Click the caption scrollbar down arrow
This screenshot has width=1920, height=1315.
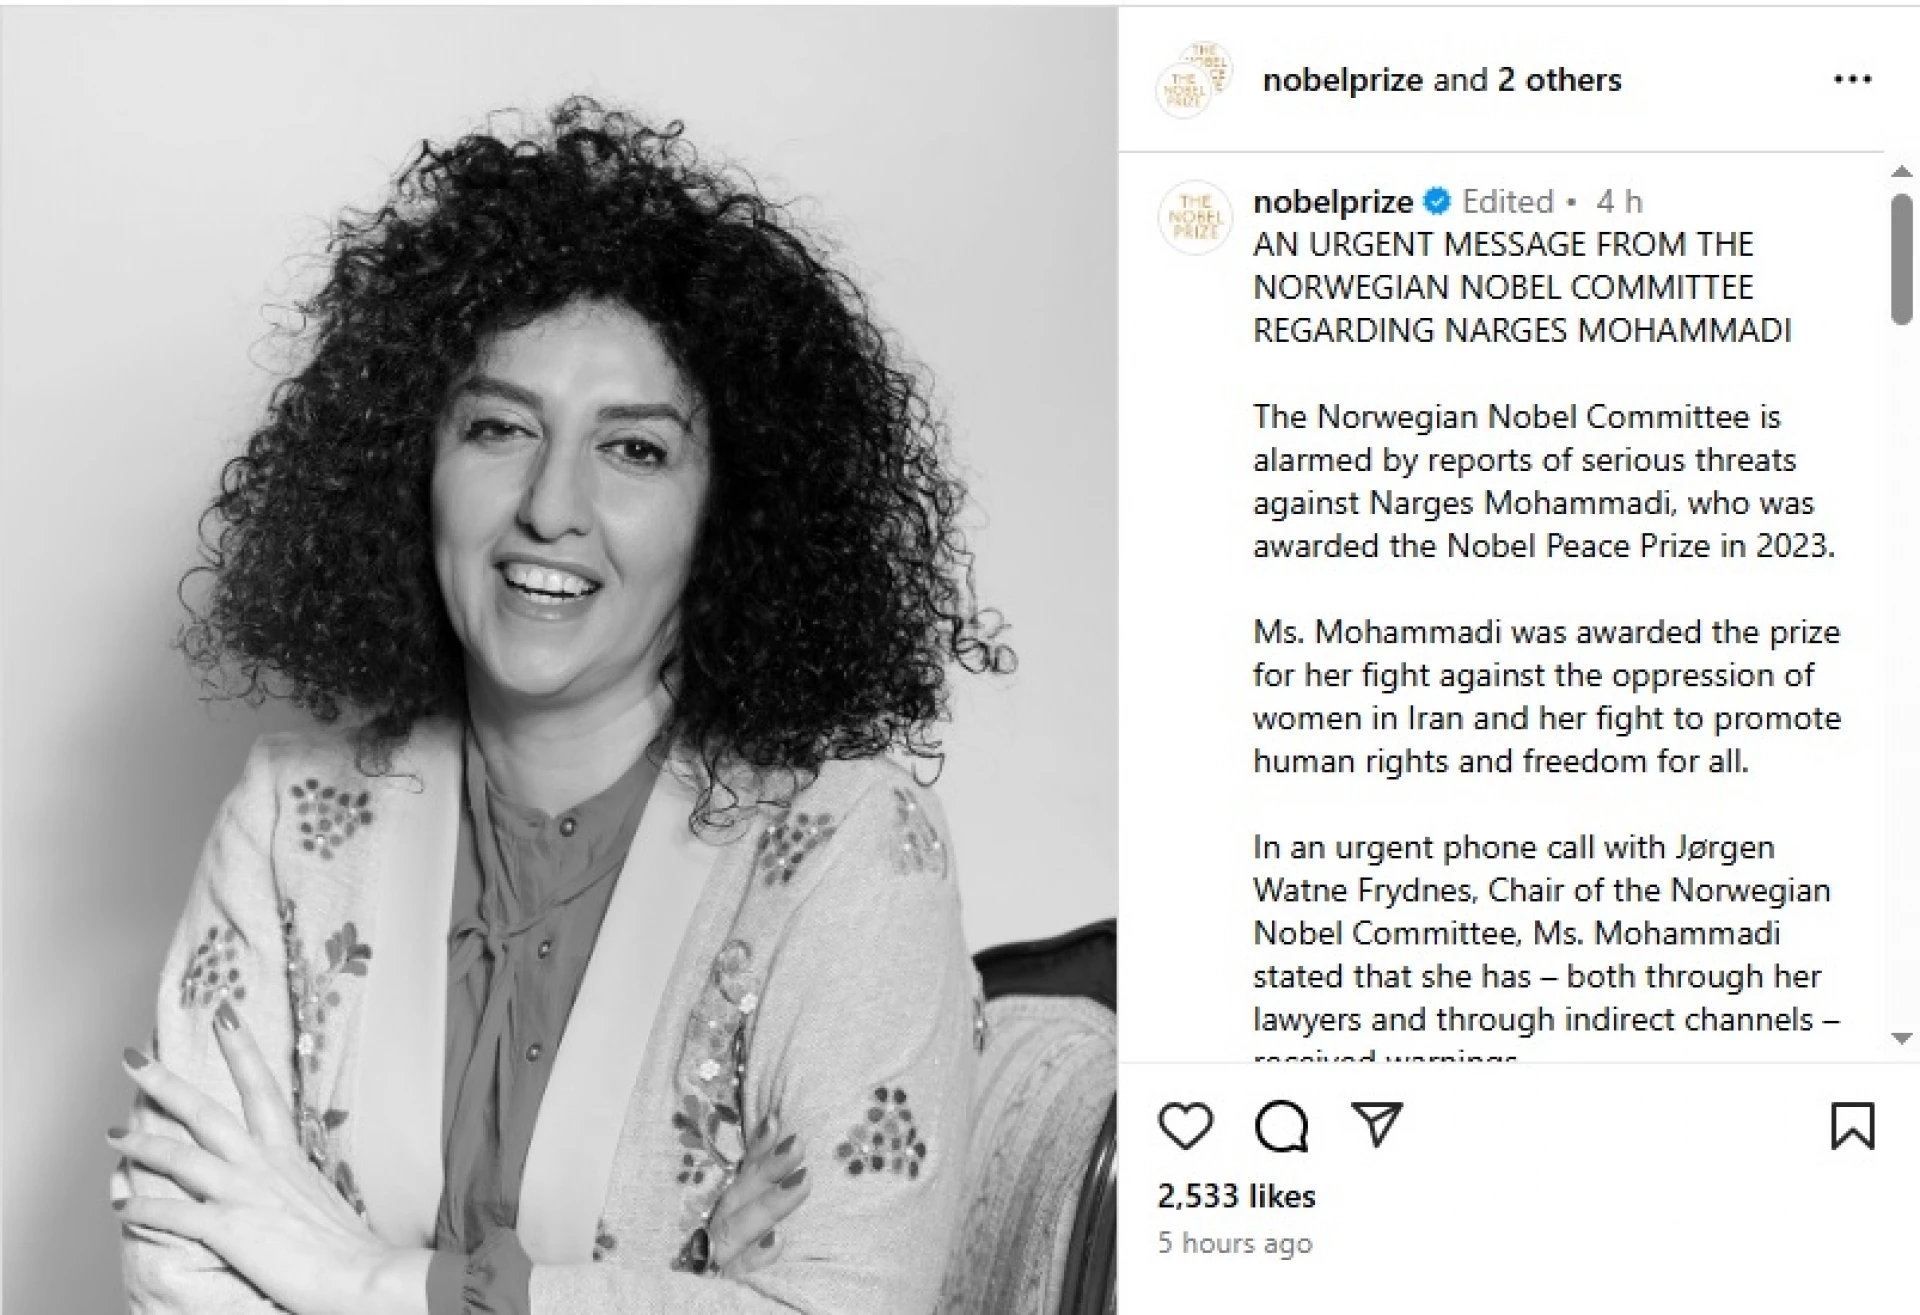pyautogui.click(x=1902, y=1040)
